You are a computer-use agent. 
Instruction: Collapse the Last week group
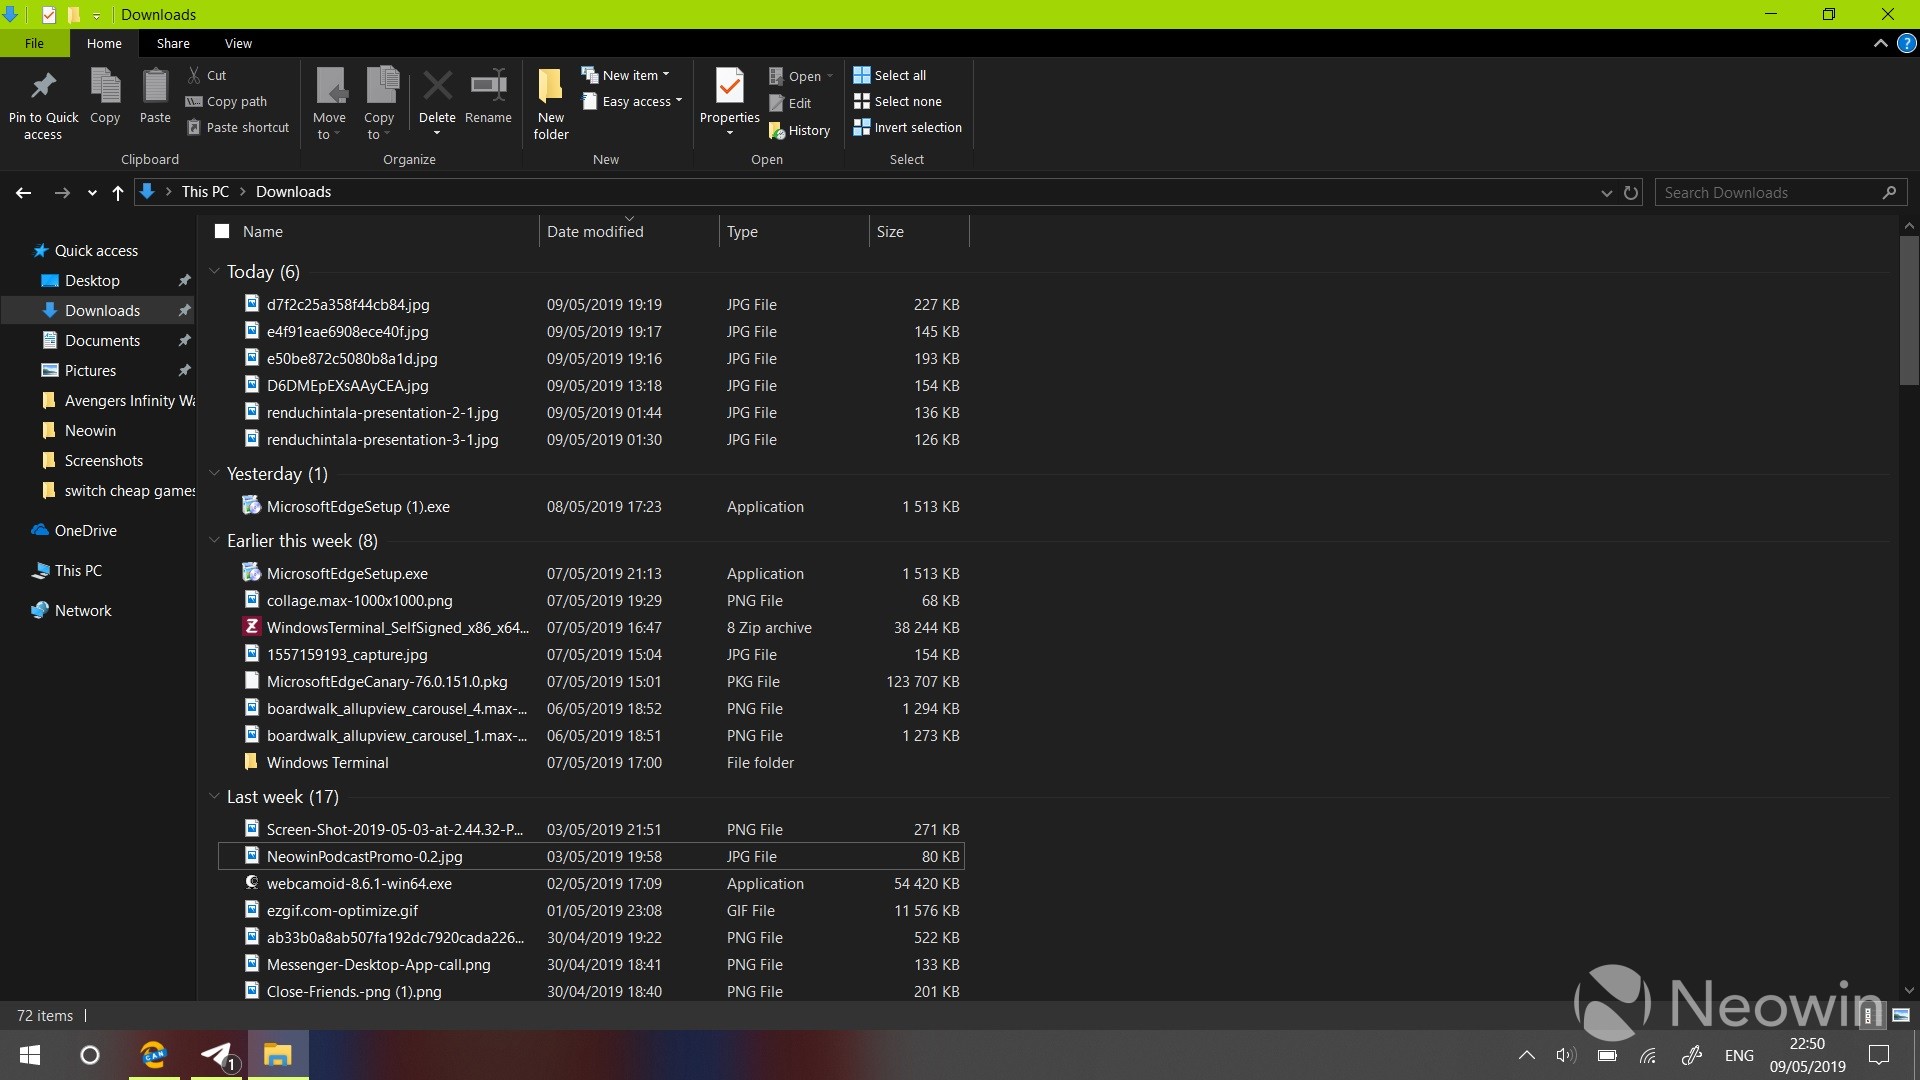(x=214, y=797)
